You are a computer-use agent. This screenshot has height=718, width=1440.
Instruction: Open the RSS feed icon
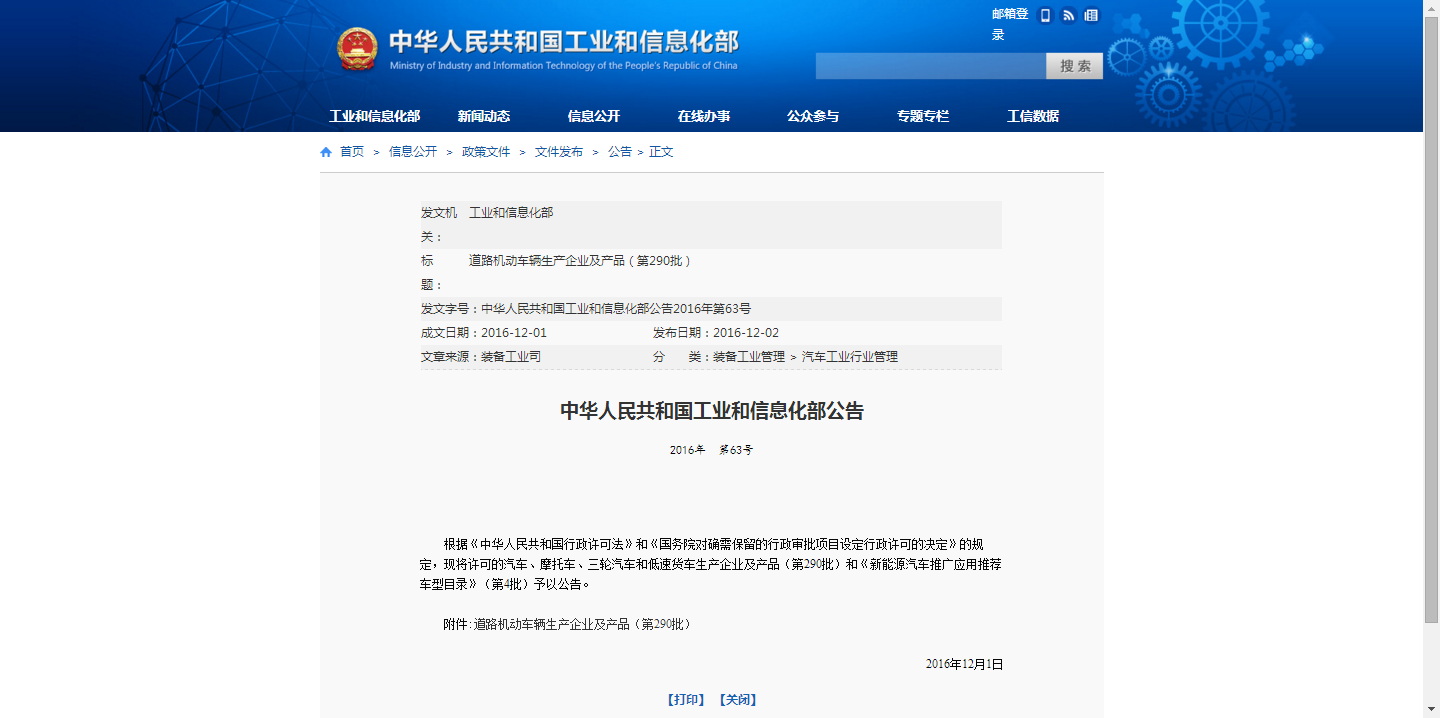[x=1068, y=15]
